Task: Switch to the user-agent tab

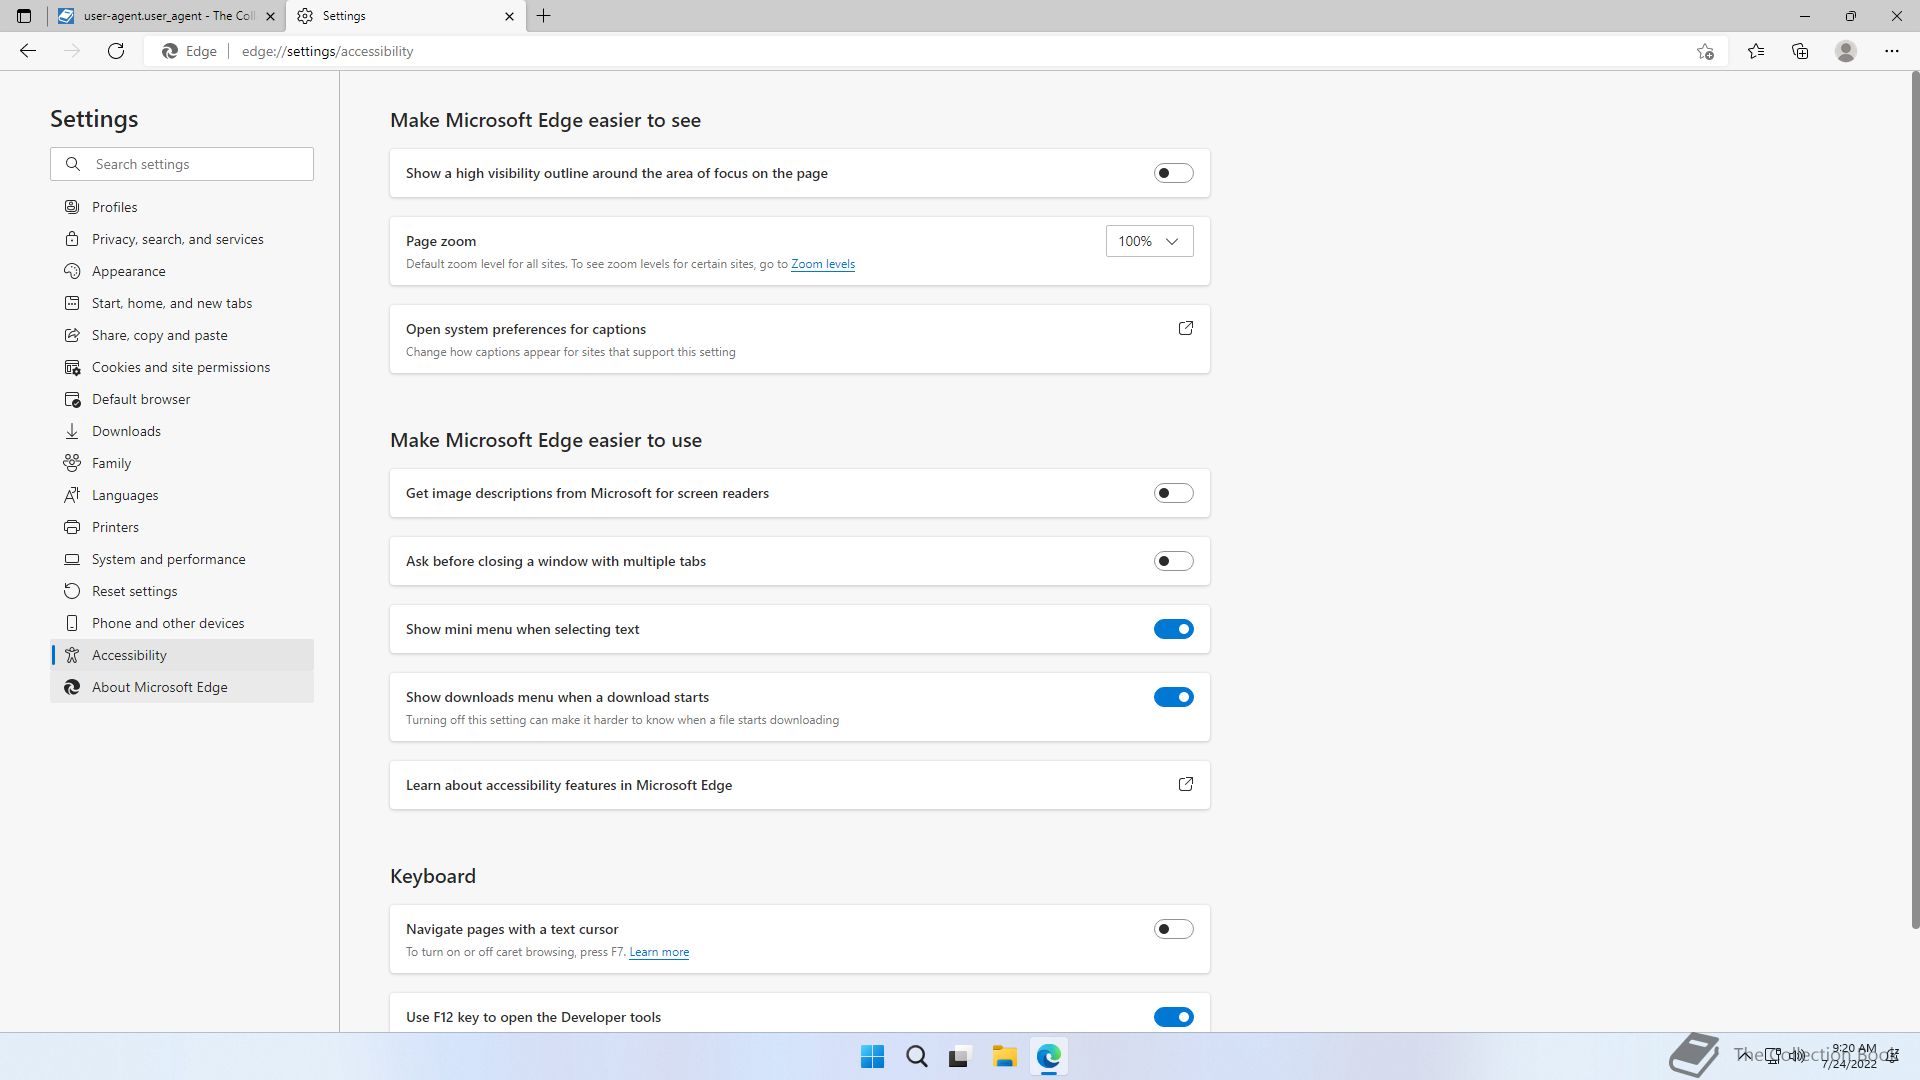Action: tap(165, 16)
